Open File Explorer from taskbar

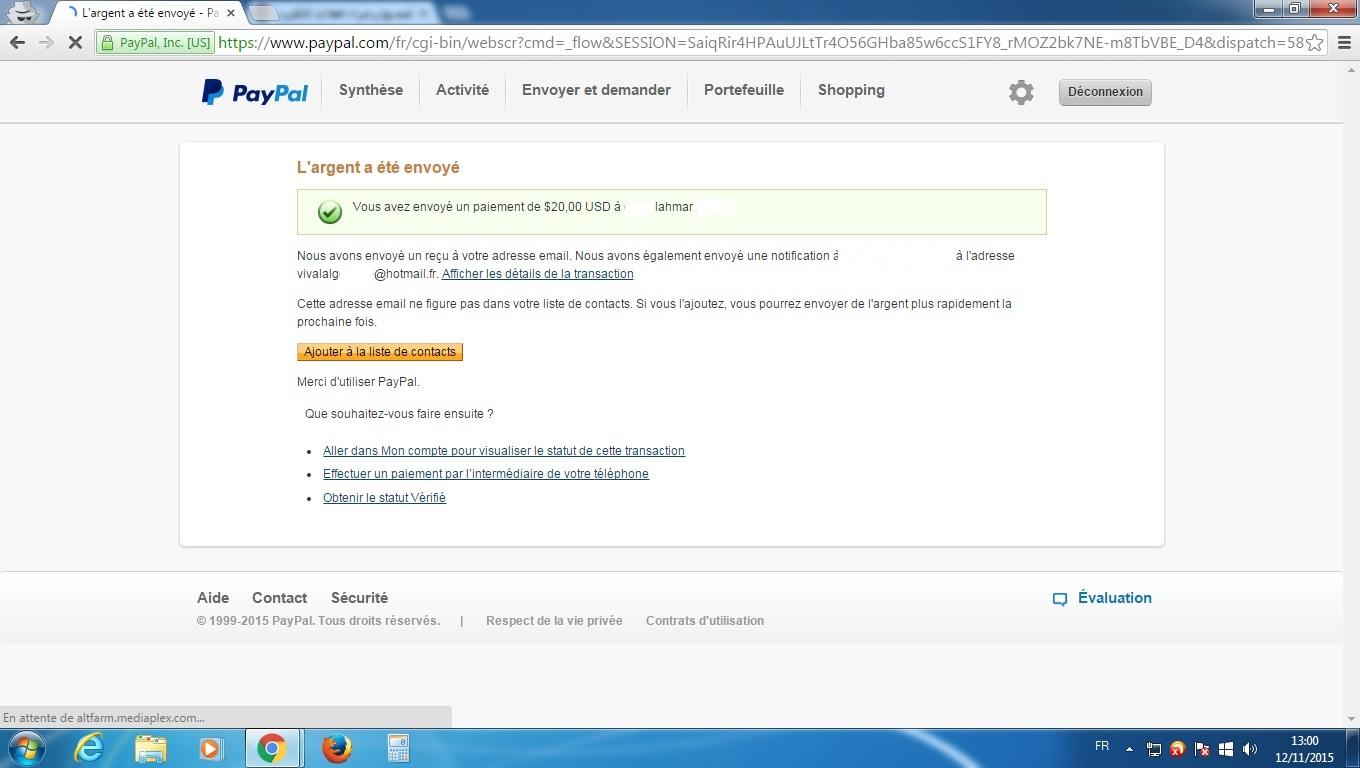point(151,748)
